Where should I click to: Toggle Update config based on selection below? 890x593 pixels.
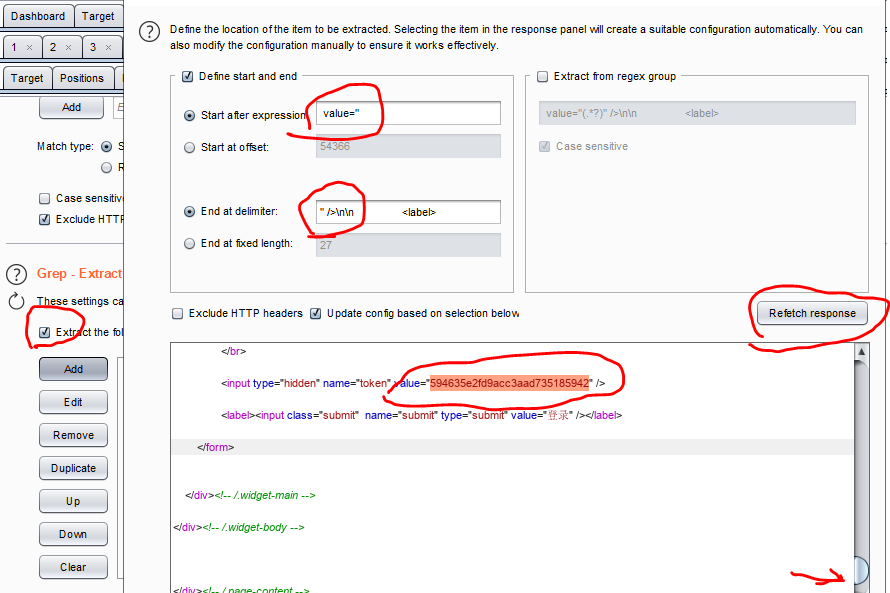click(316, 313)
